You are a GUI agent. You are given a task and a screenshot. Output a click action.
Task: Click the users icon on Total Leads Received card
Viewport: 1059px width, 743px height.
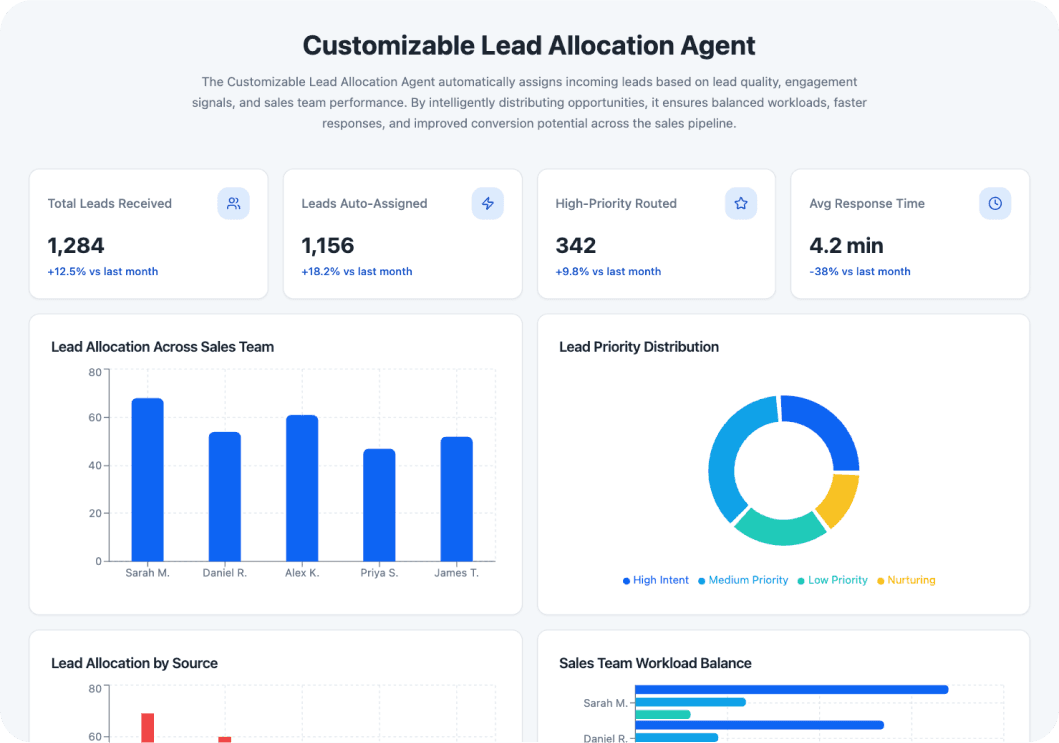tap(233, 203)
